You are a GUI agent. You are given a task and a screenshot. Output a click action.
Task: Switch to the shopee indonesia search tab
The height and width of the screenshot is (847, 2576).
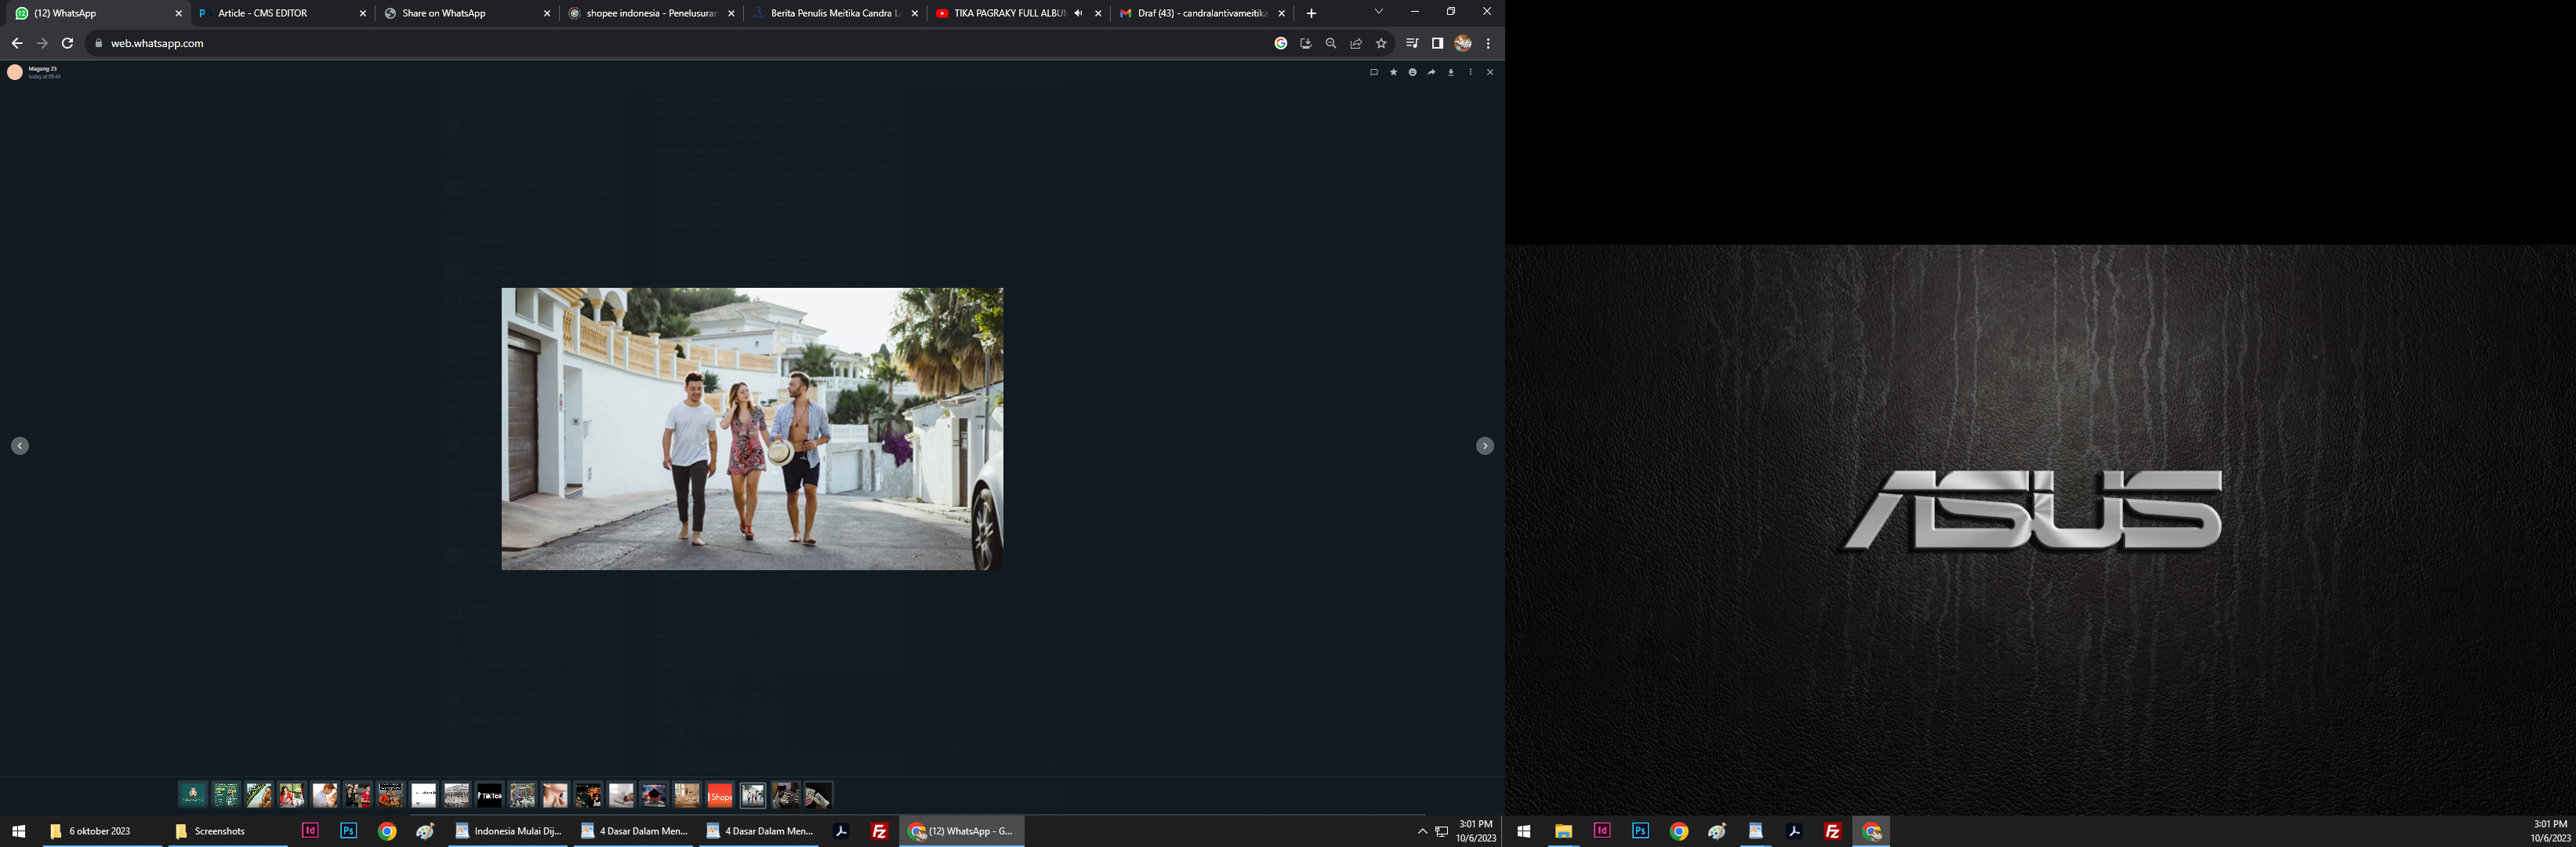click(x=650, y=13)
